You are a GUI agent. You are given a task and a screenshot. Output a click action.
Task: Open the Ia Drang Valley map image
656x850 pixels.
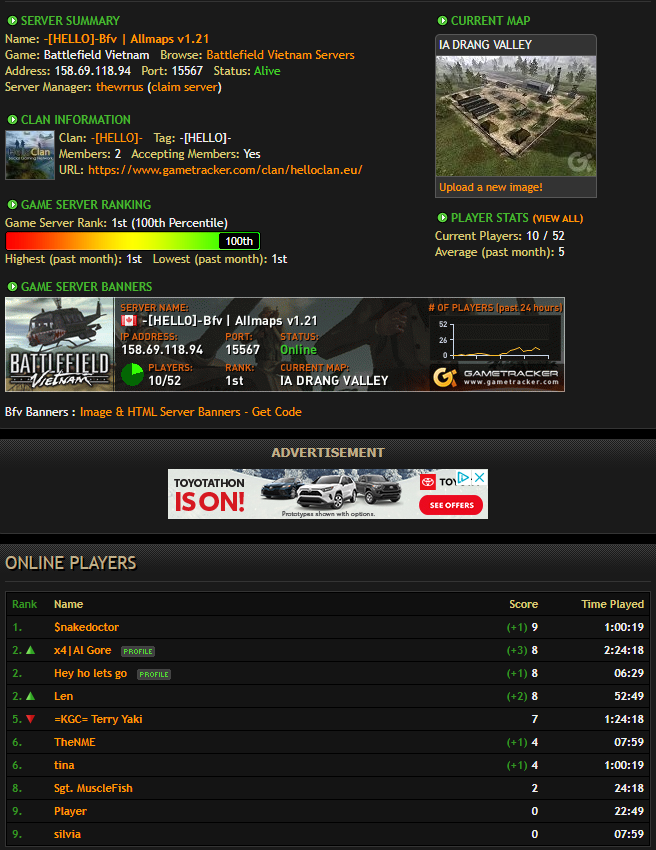point(516,116)
